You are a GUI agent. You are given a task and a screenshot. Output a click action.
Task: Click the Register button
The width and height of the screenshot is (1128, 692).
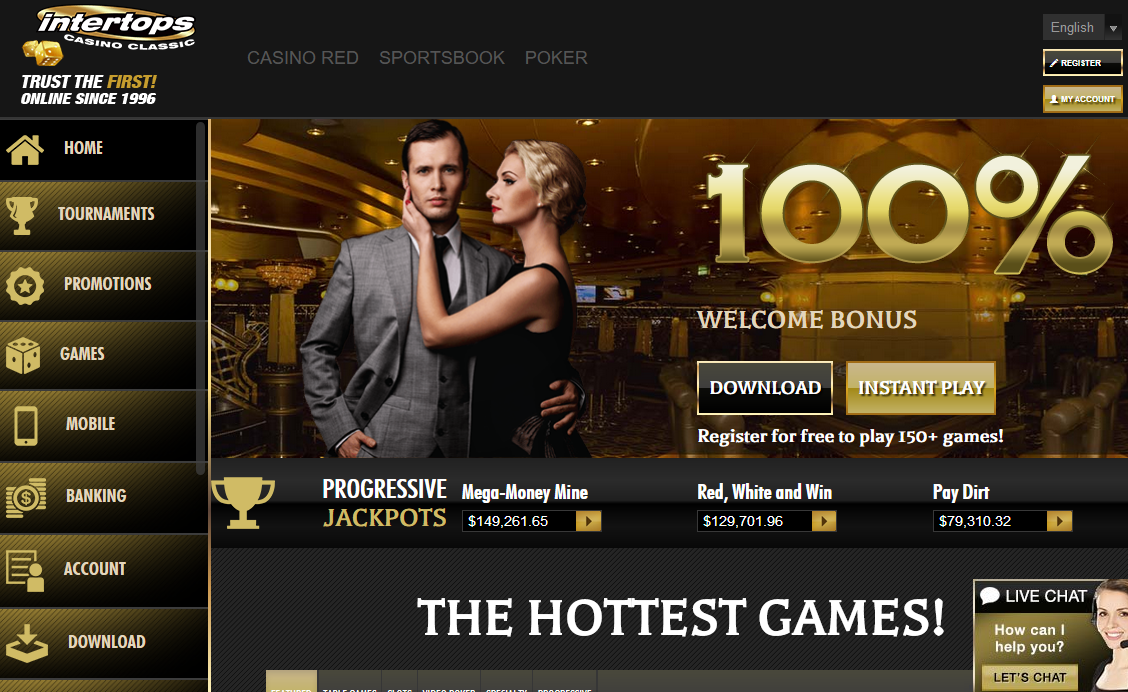click(1083, 63)
